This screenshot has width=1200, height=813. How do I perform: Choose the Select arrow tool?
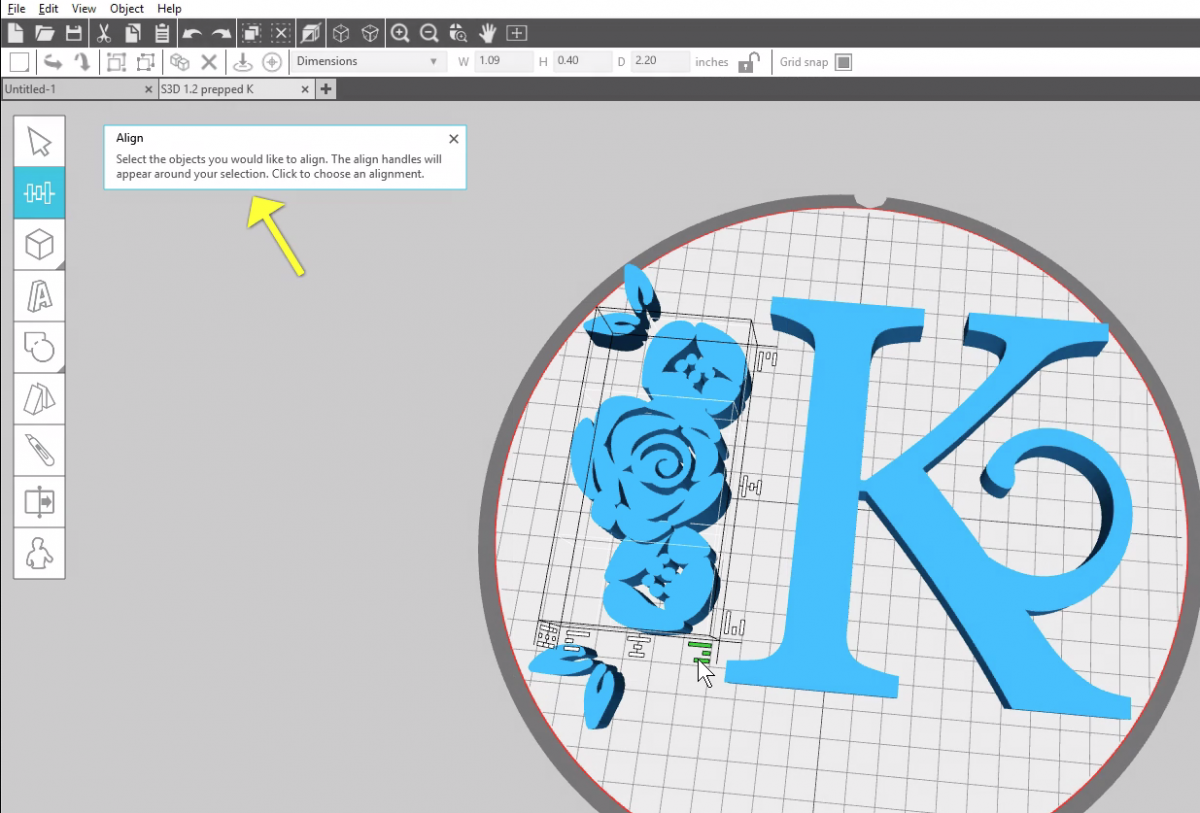point(39,142)
